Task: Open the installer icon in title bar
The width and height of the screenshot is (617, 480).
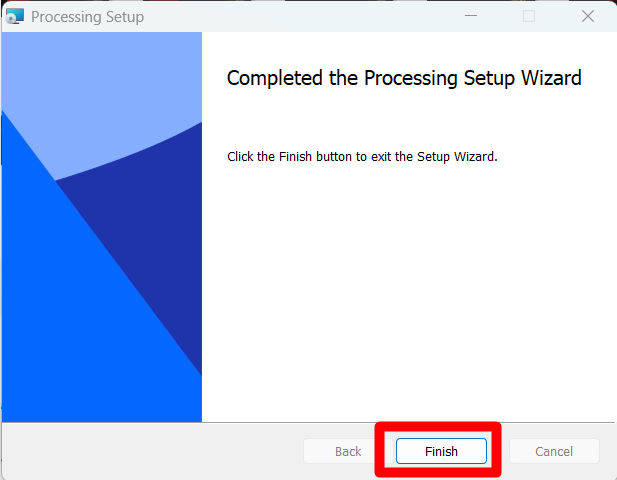Action: pos(15,16)
